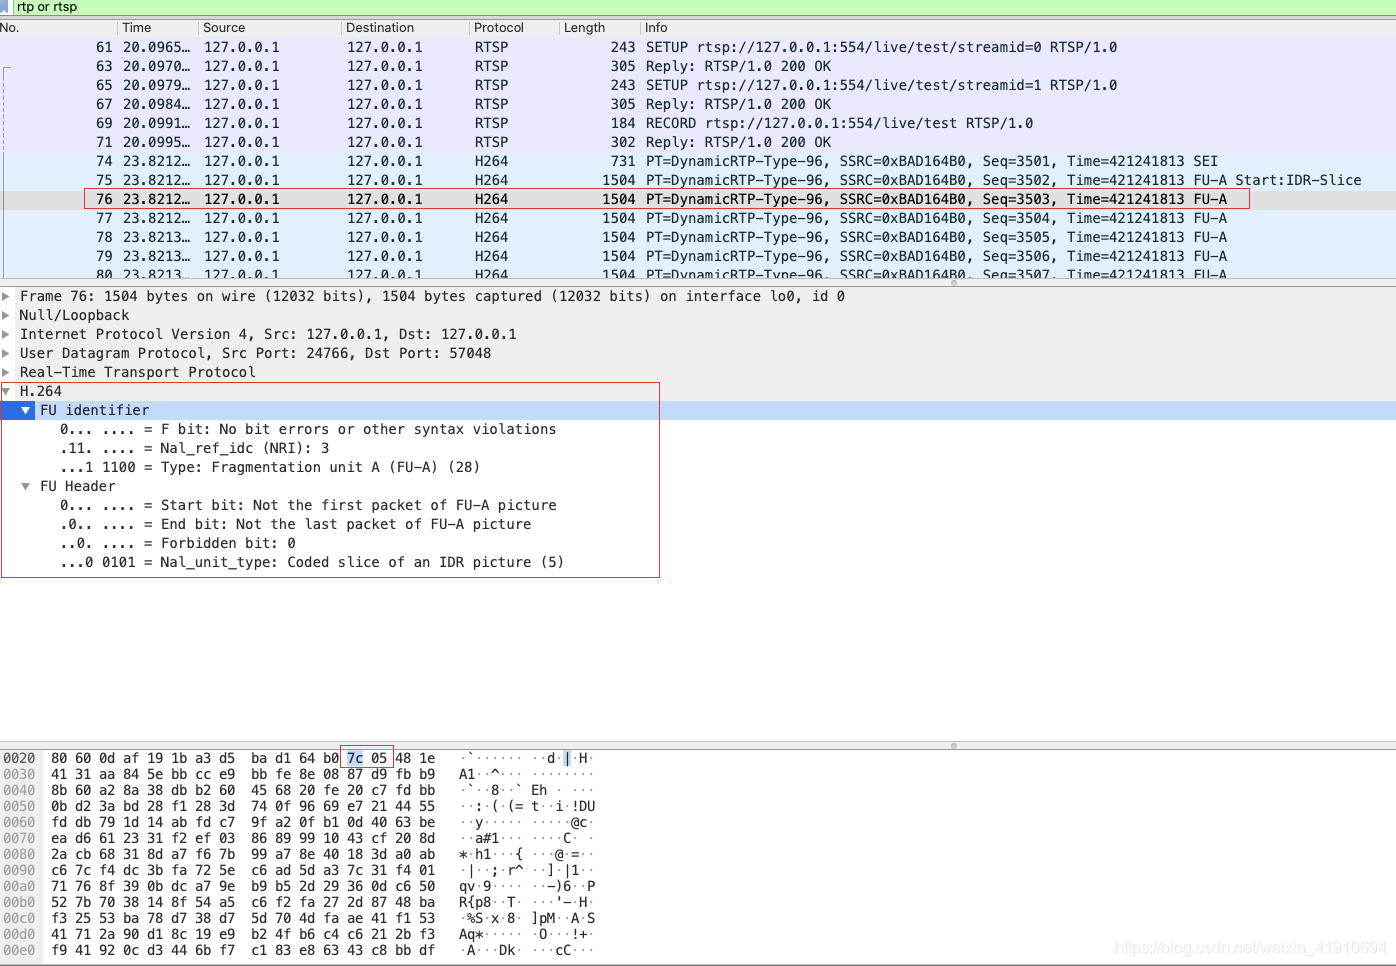Sort by the No. column header

coord(58,28)
